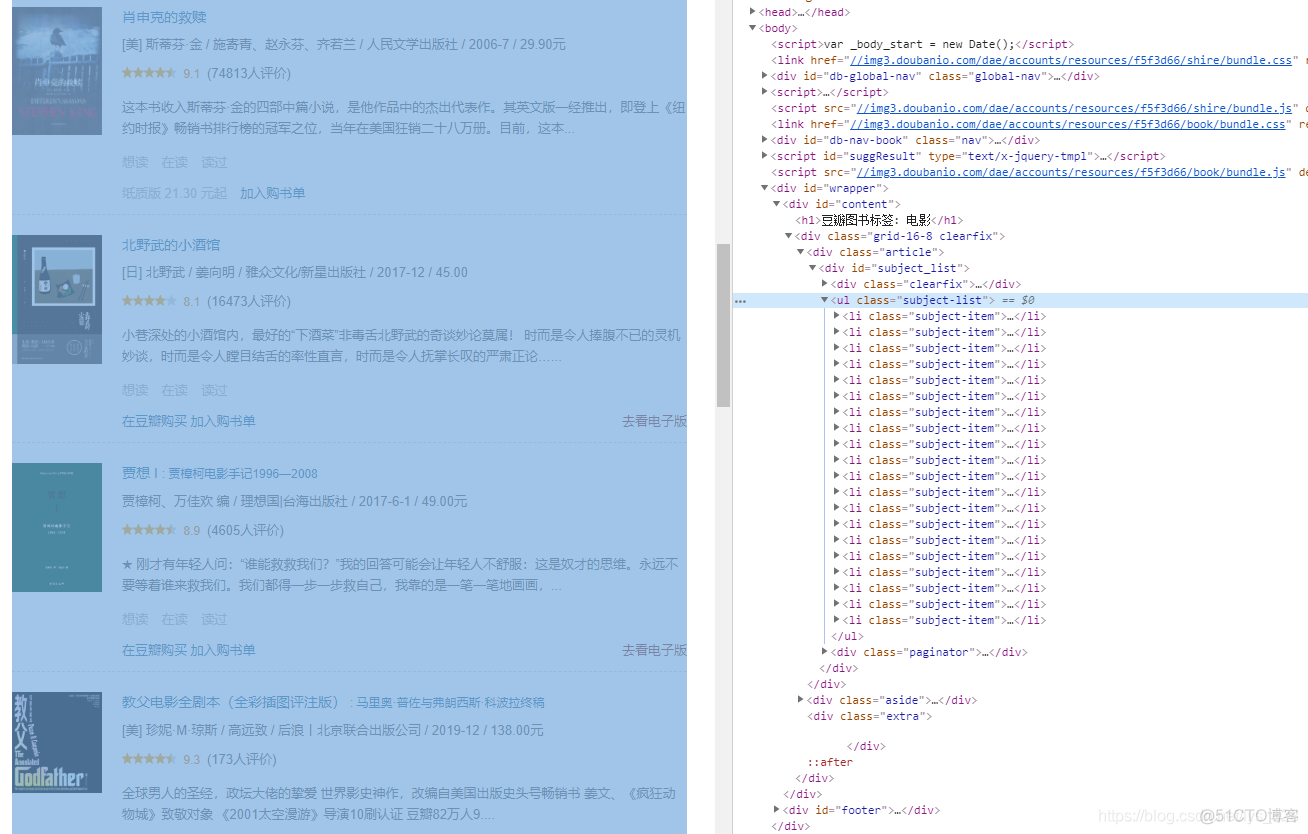Open the book/bundle.js src link
Screen dimensions: 1308x834
1071,172
